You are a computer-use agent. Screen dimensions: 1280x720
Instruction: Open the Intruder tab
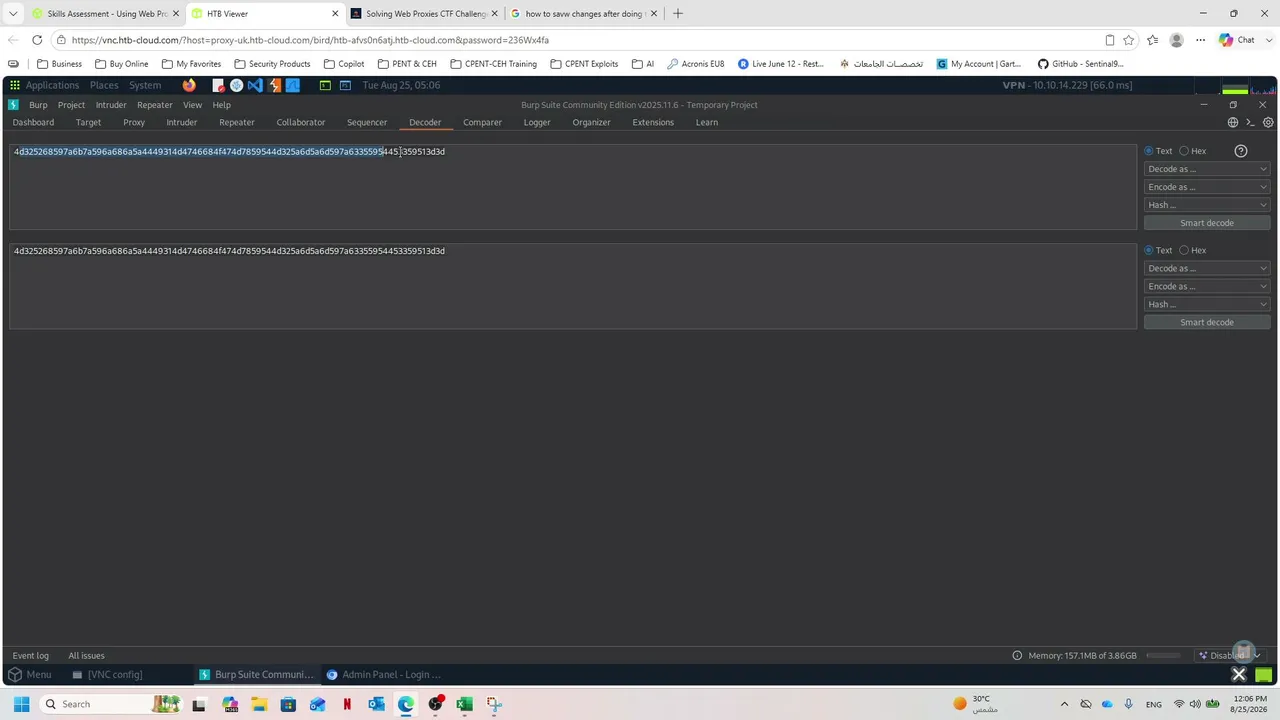coord(181,122)
